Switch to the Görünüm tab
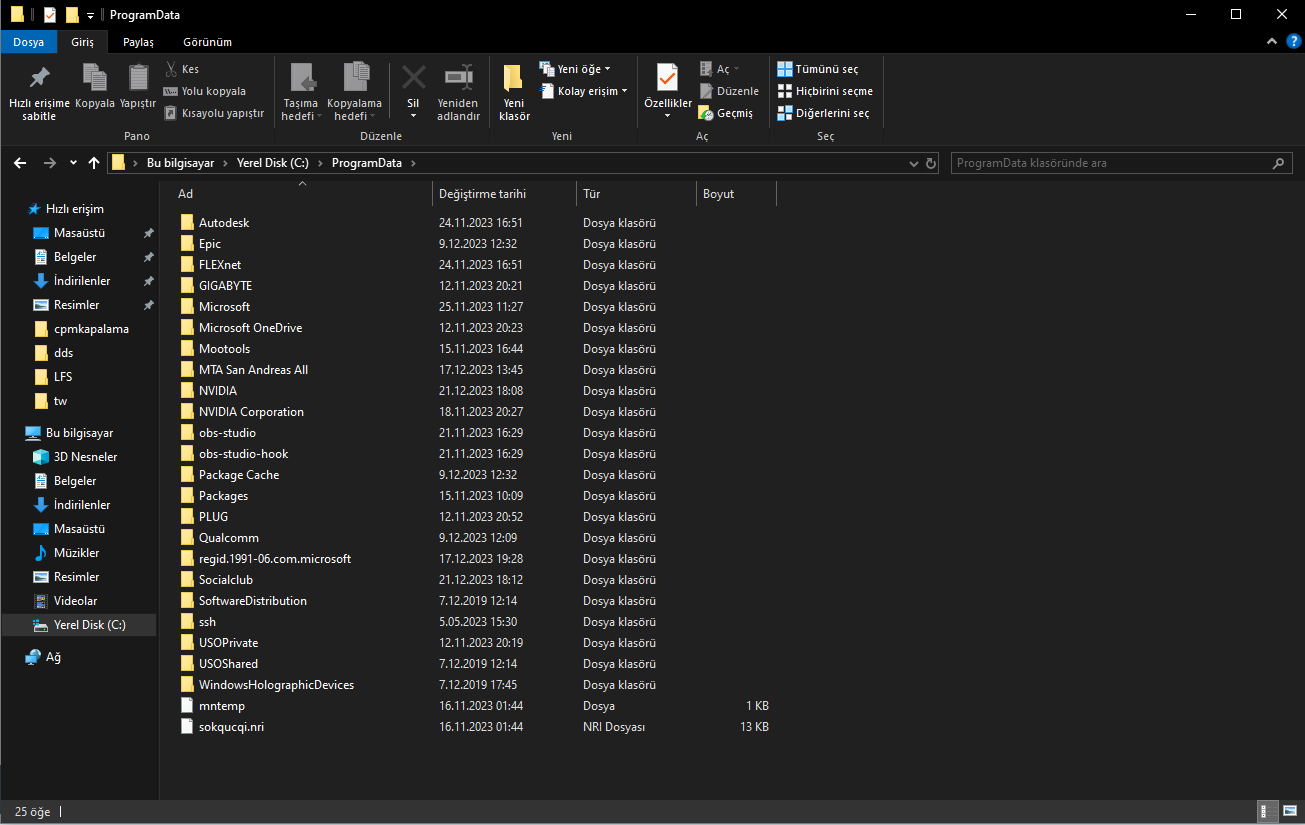Image resolution: width=1305 pixels, height=825 pixels. click(x=207, y=42)
